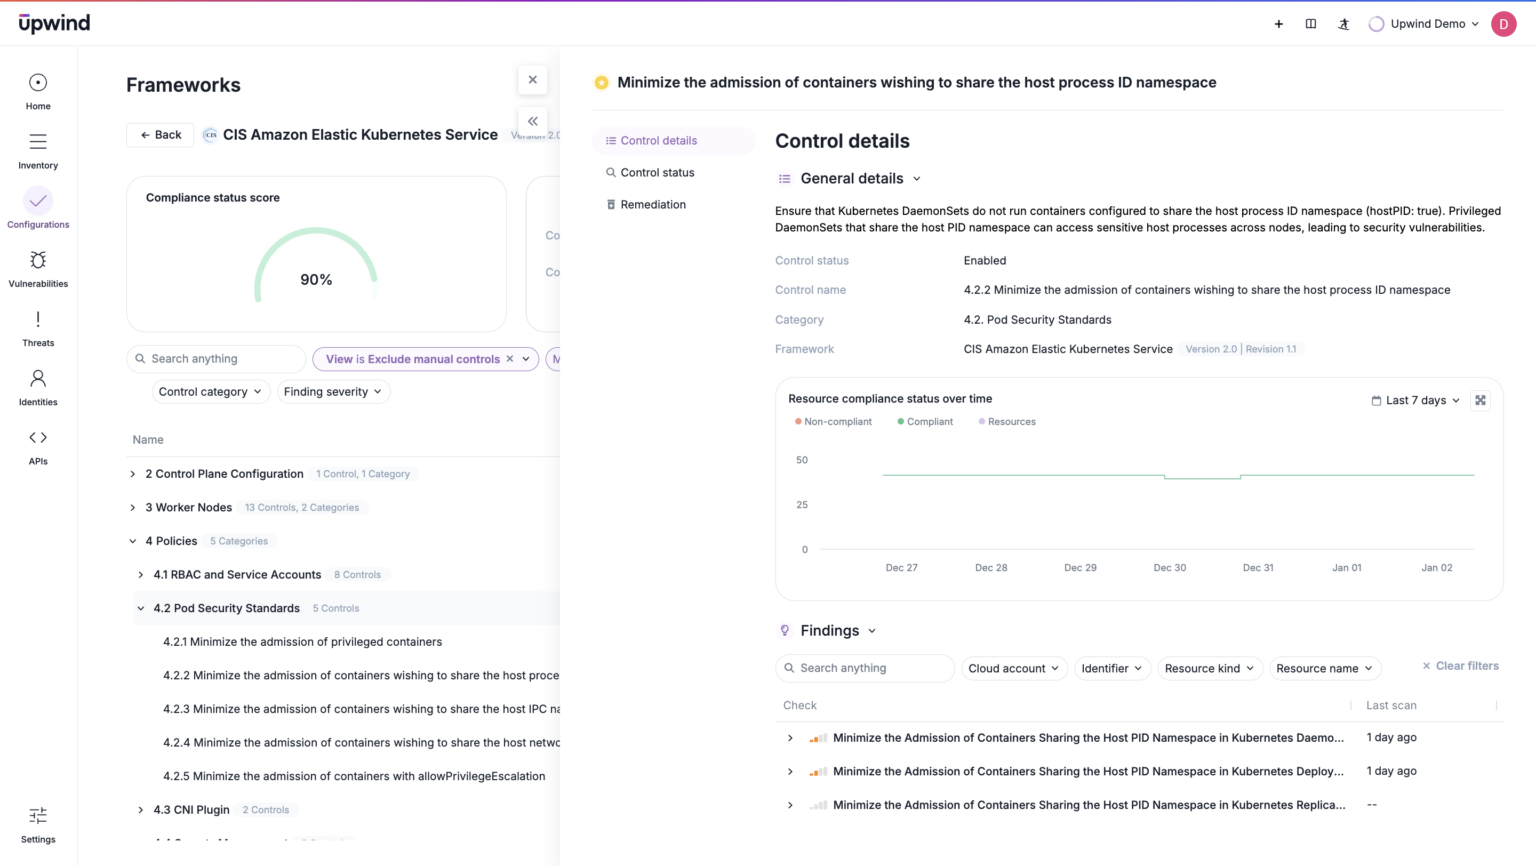Open the Home sidebar section
The image size is (1536, 866).
point(37,90)
